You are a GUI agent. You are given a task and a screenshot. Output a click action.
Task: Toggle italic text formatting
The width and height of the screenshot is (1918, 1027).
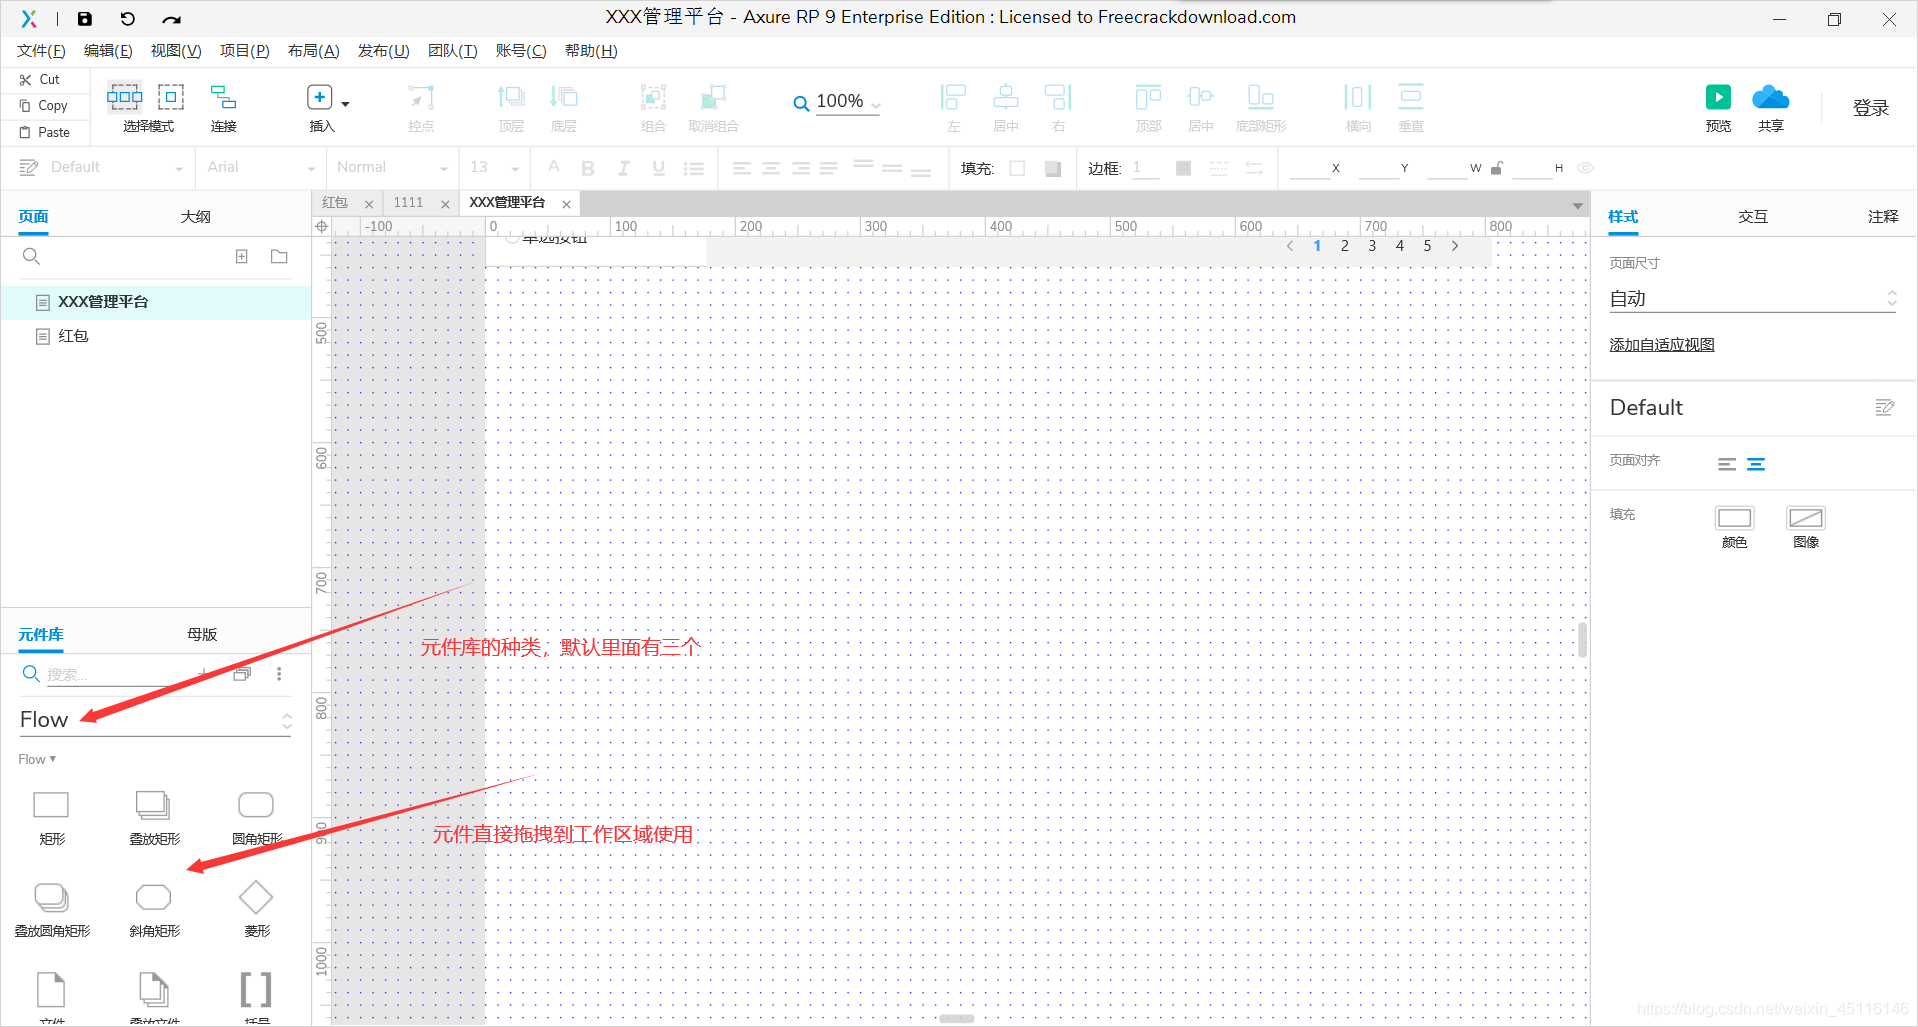623,168
